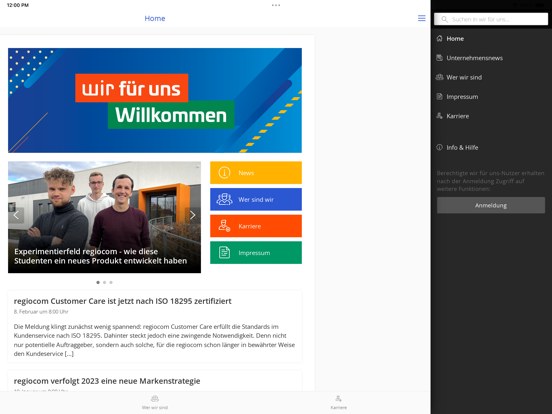The height and width of the screenshot is (414, 552).
Task: Select the second carousel page dot
Action: tap(105, 282)
